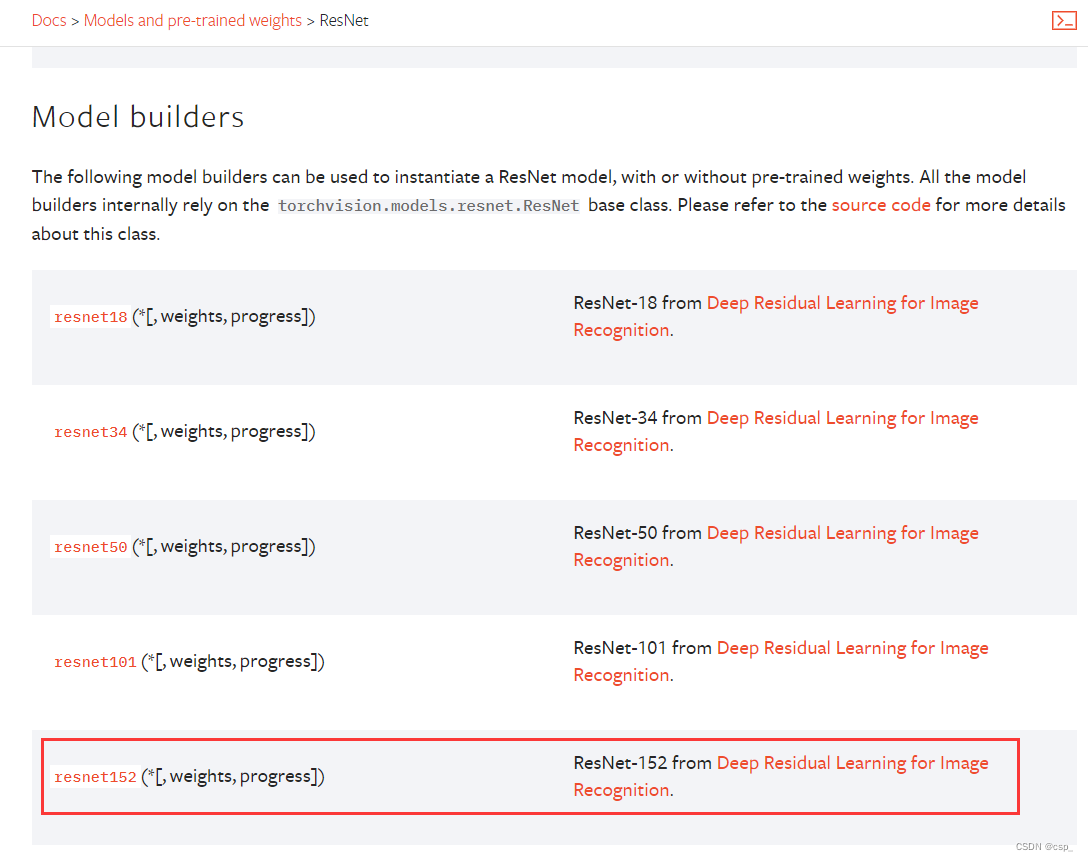The image size is (1088, 861).
Task: Go to Docs breadcrumb link
Action: coord(49,21)
